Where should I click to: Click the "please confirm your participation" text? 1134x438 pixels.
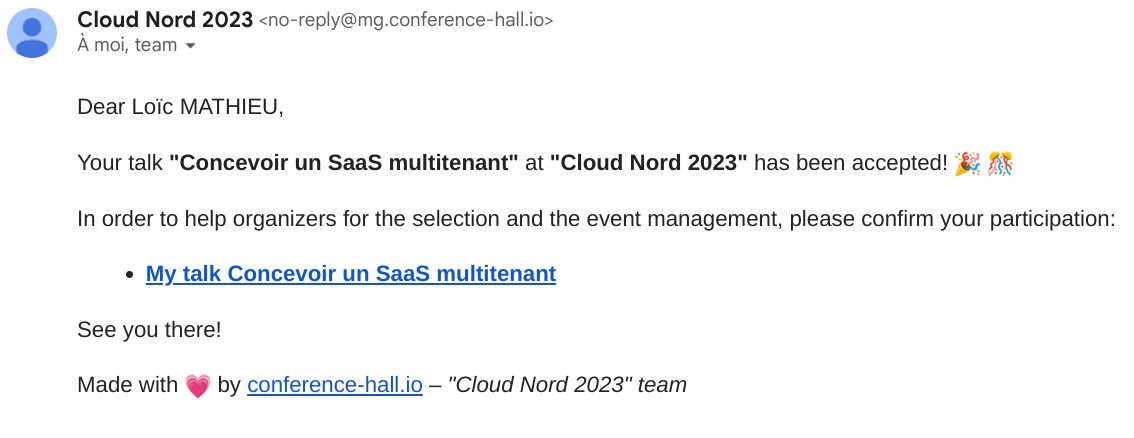pos(950,218)
